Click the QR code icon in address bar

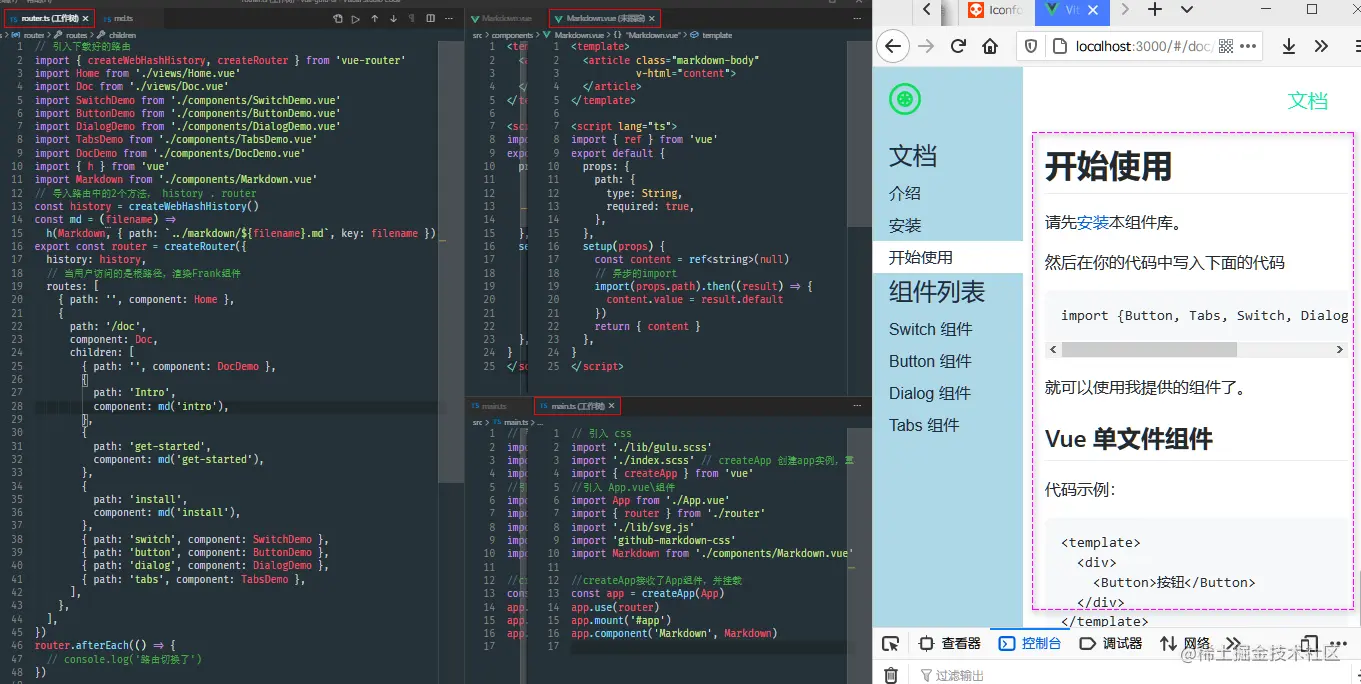click(x=1226, y=46)
